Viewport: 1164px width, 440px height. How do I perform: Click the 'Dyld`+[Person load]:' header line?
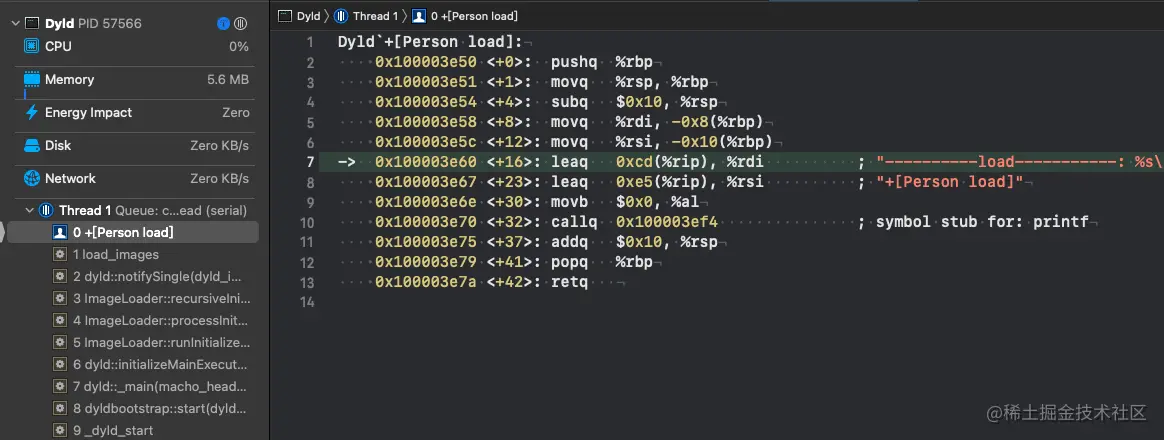[x=431, y=42]
